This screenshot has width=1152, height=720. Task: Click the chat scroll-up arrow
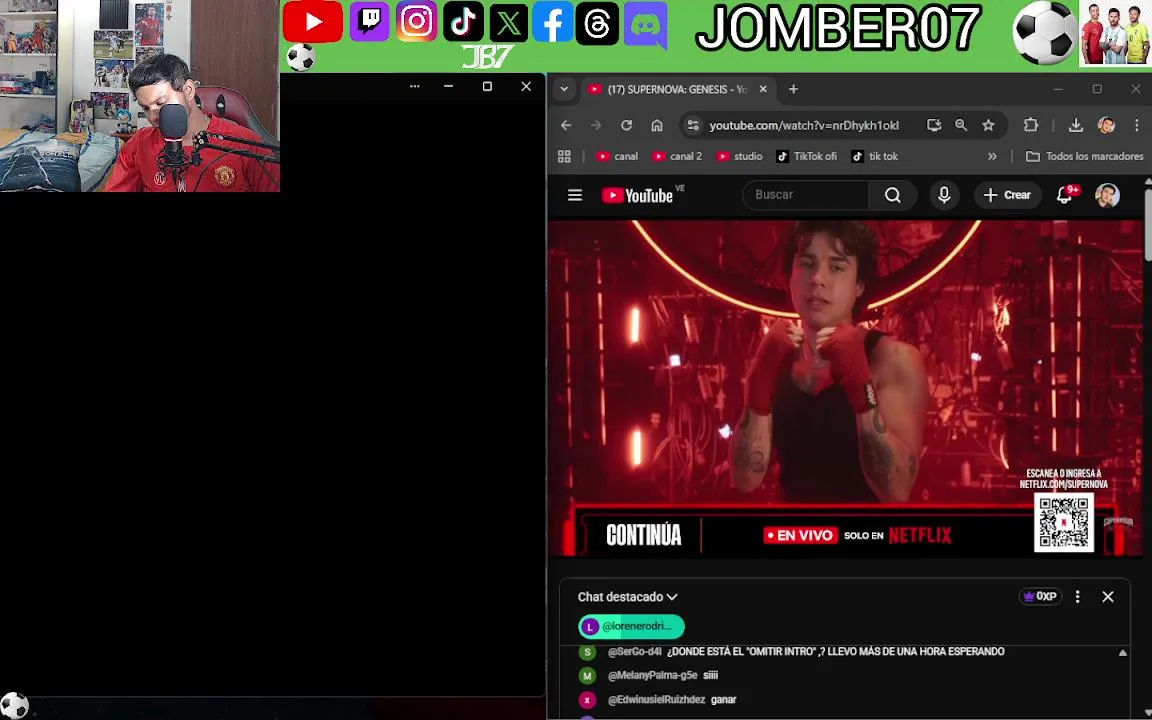(1123, 652)
